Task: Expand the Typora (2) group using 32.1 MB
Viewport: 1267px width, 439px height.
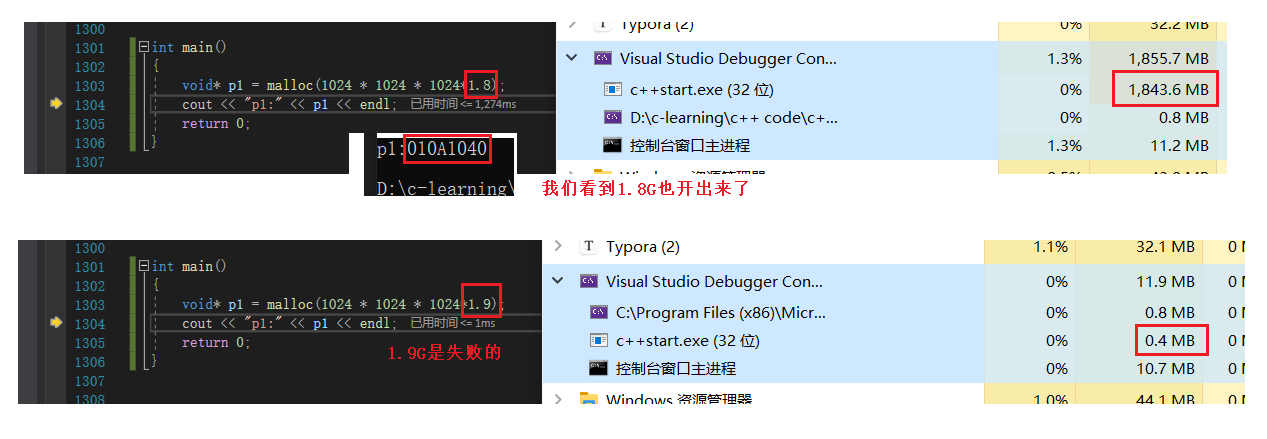Action: tap(558, 246)
